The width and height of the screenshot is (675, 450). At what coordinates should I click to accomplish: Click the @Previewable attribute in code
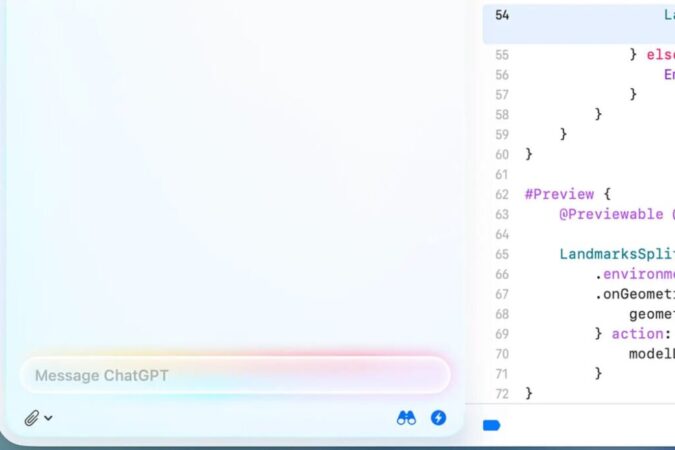coord(612,214)
